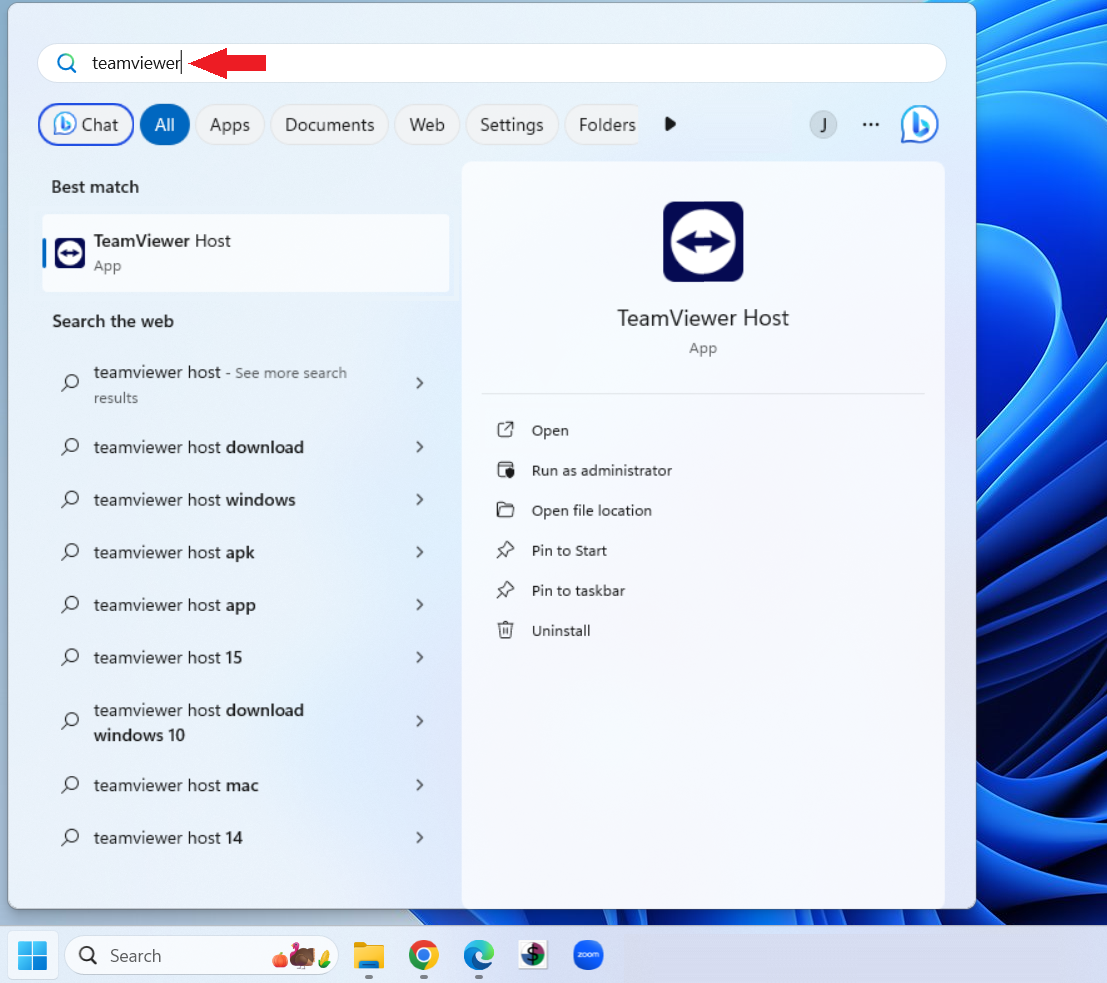Switch to the Folders filter tab

[604, 124]
